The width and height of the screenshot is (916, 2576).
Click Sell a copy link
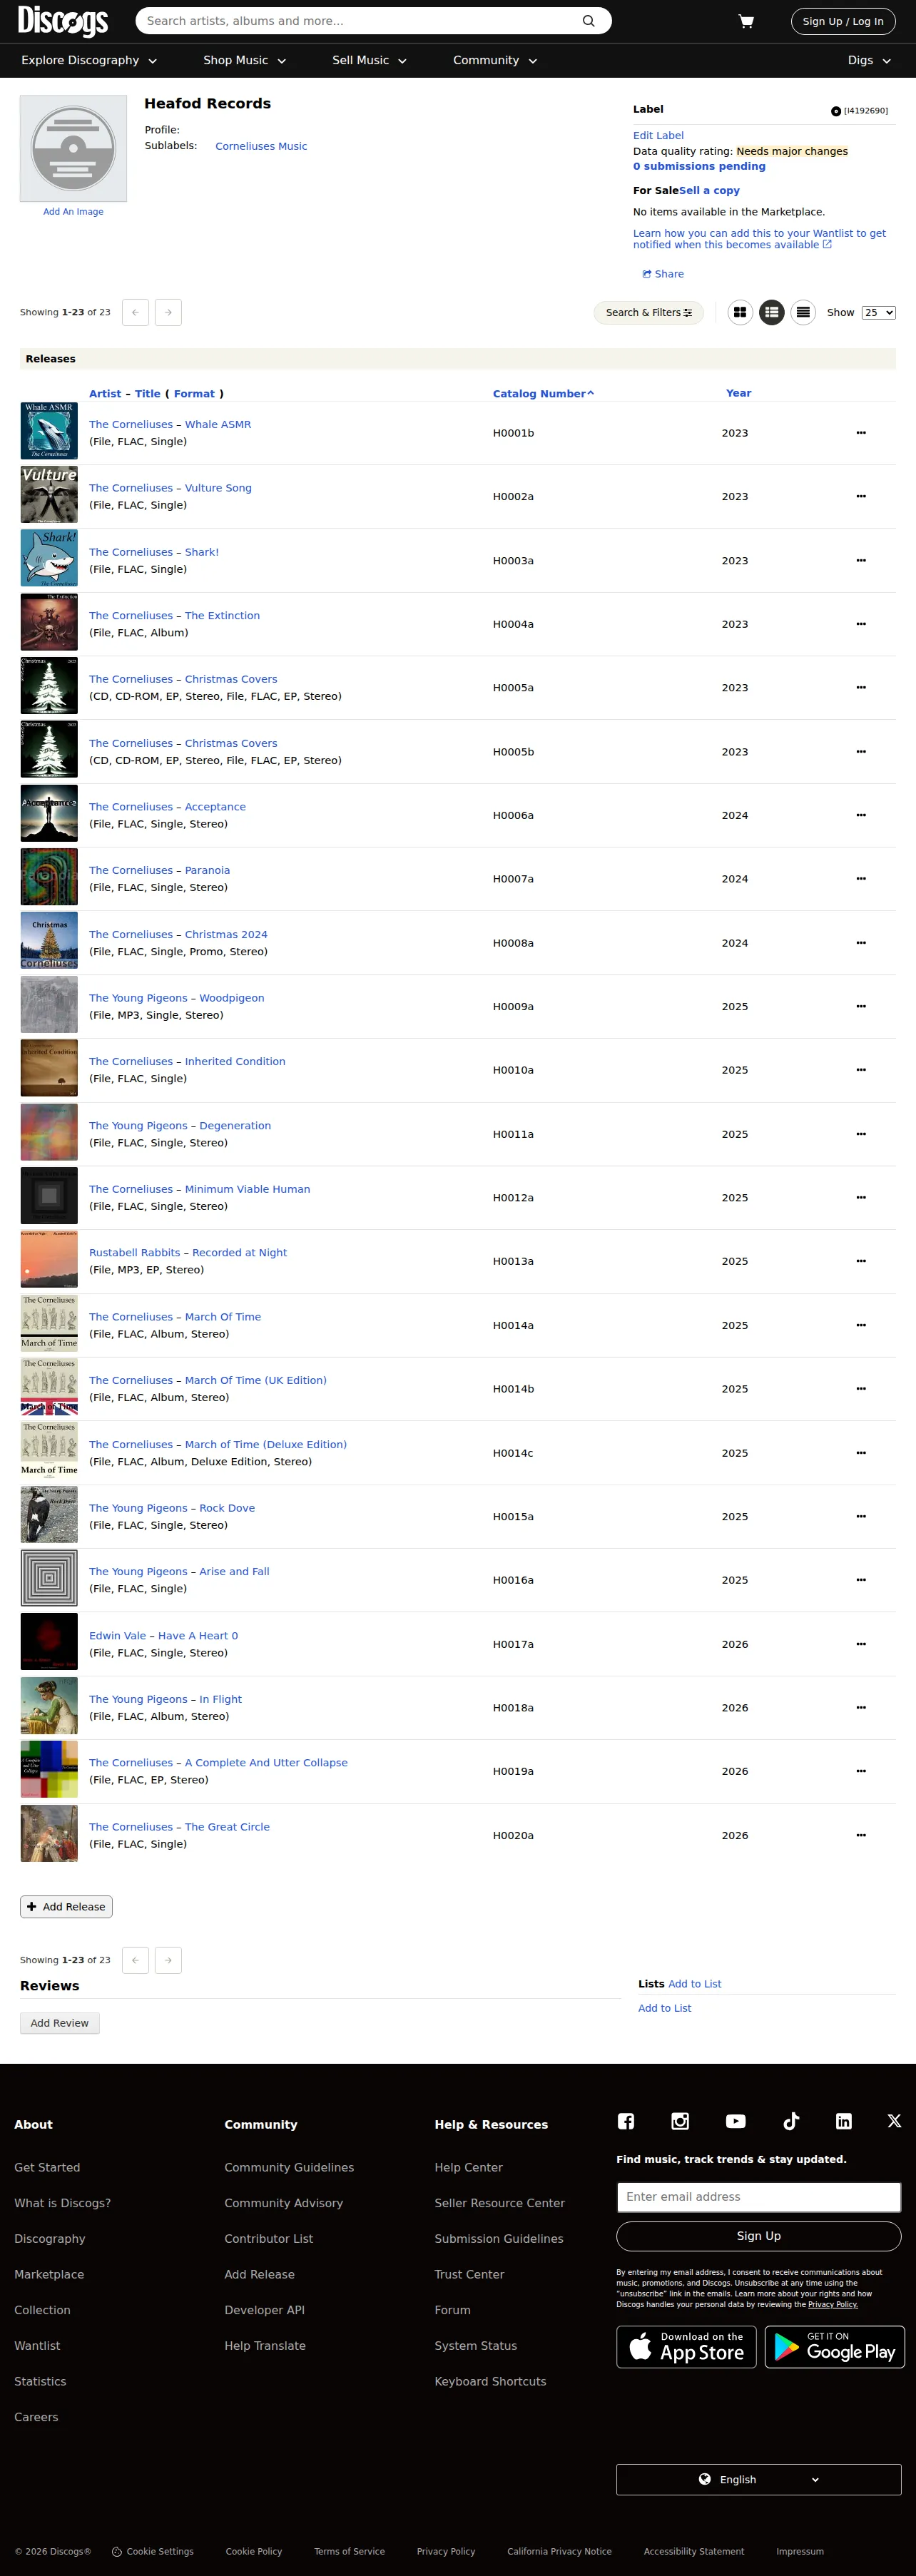pyautogui.click(x=710, y=190)
